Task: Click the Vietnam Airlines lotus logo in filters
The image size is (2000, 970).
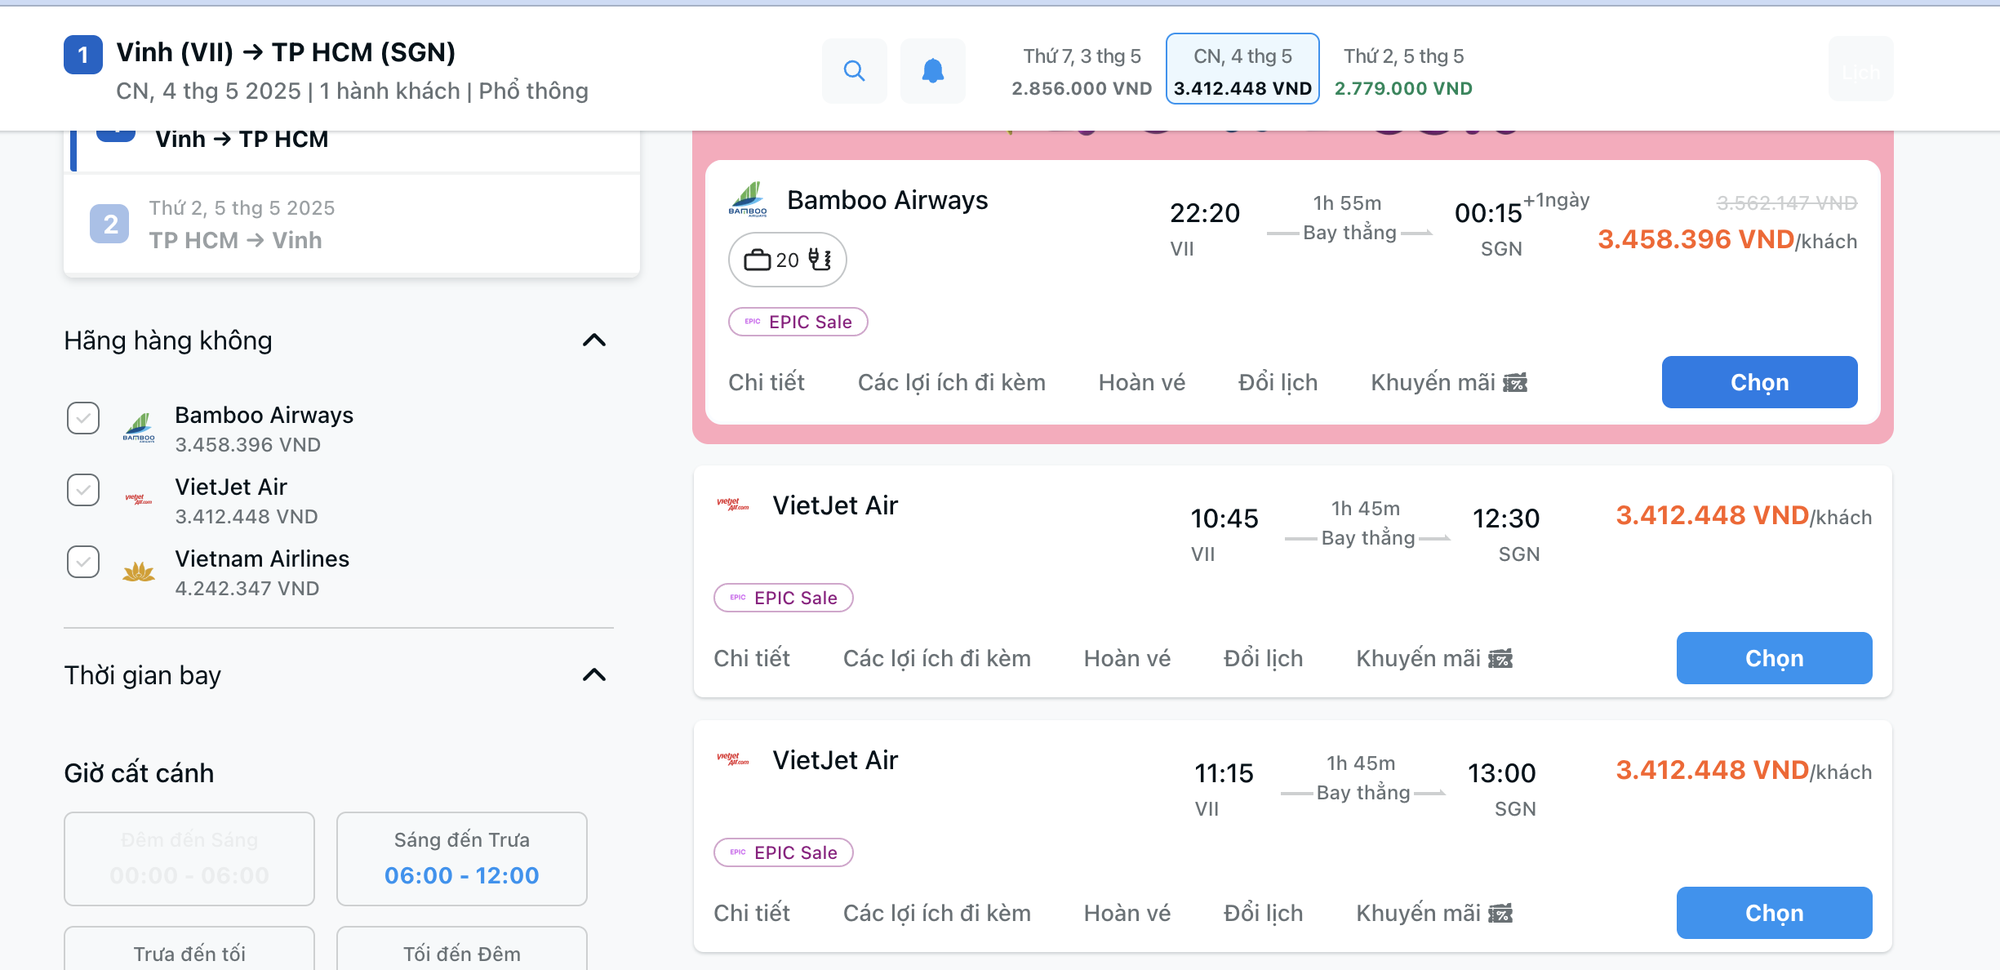Action: (139, 572)
